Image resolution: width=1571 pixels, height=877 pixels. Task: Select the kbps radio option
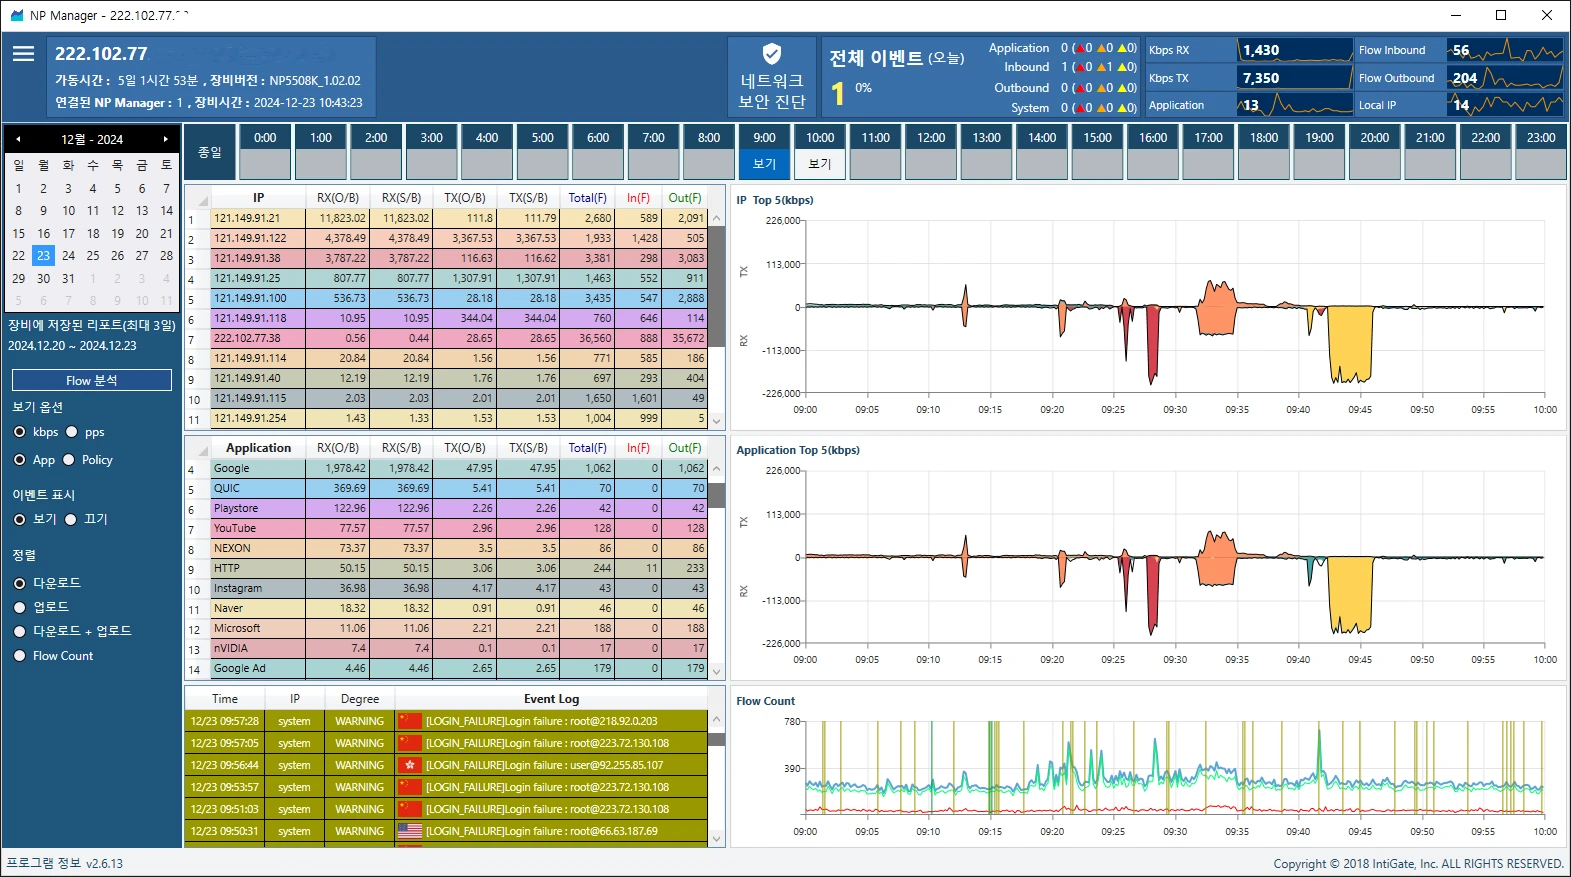[19, 432]
